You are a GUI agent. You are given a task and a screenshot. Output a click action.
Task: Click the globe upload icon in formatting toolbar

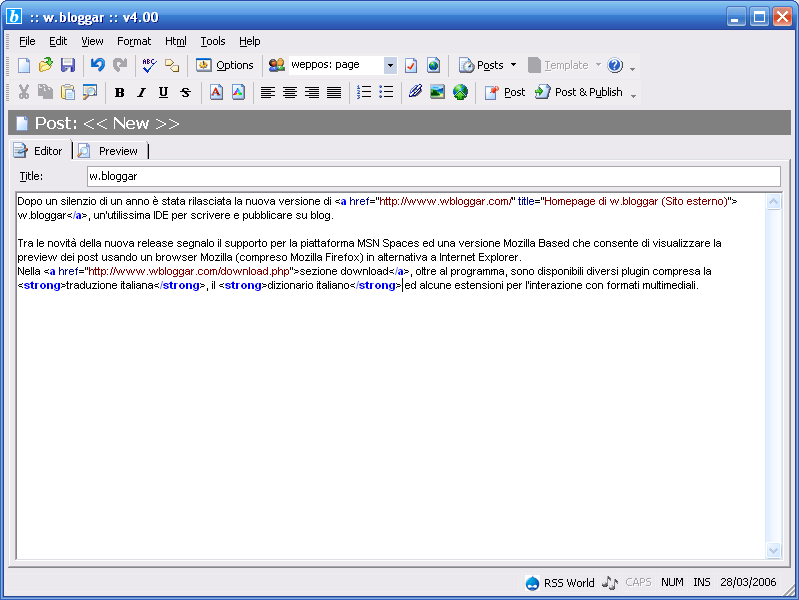460,92
